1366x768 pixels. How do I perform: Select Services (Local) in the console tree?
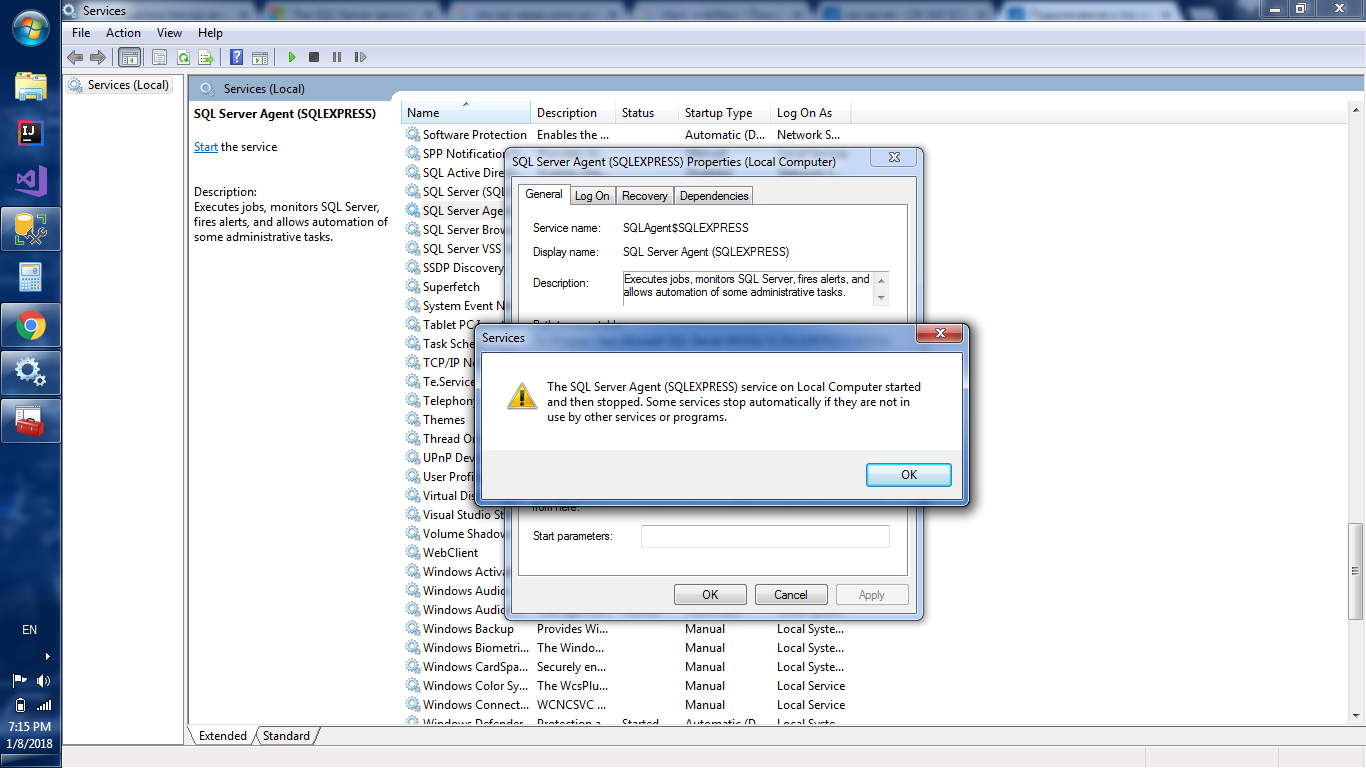[x=118, y=85]
